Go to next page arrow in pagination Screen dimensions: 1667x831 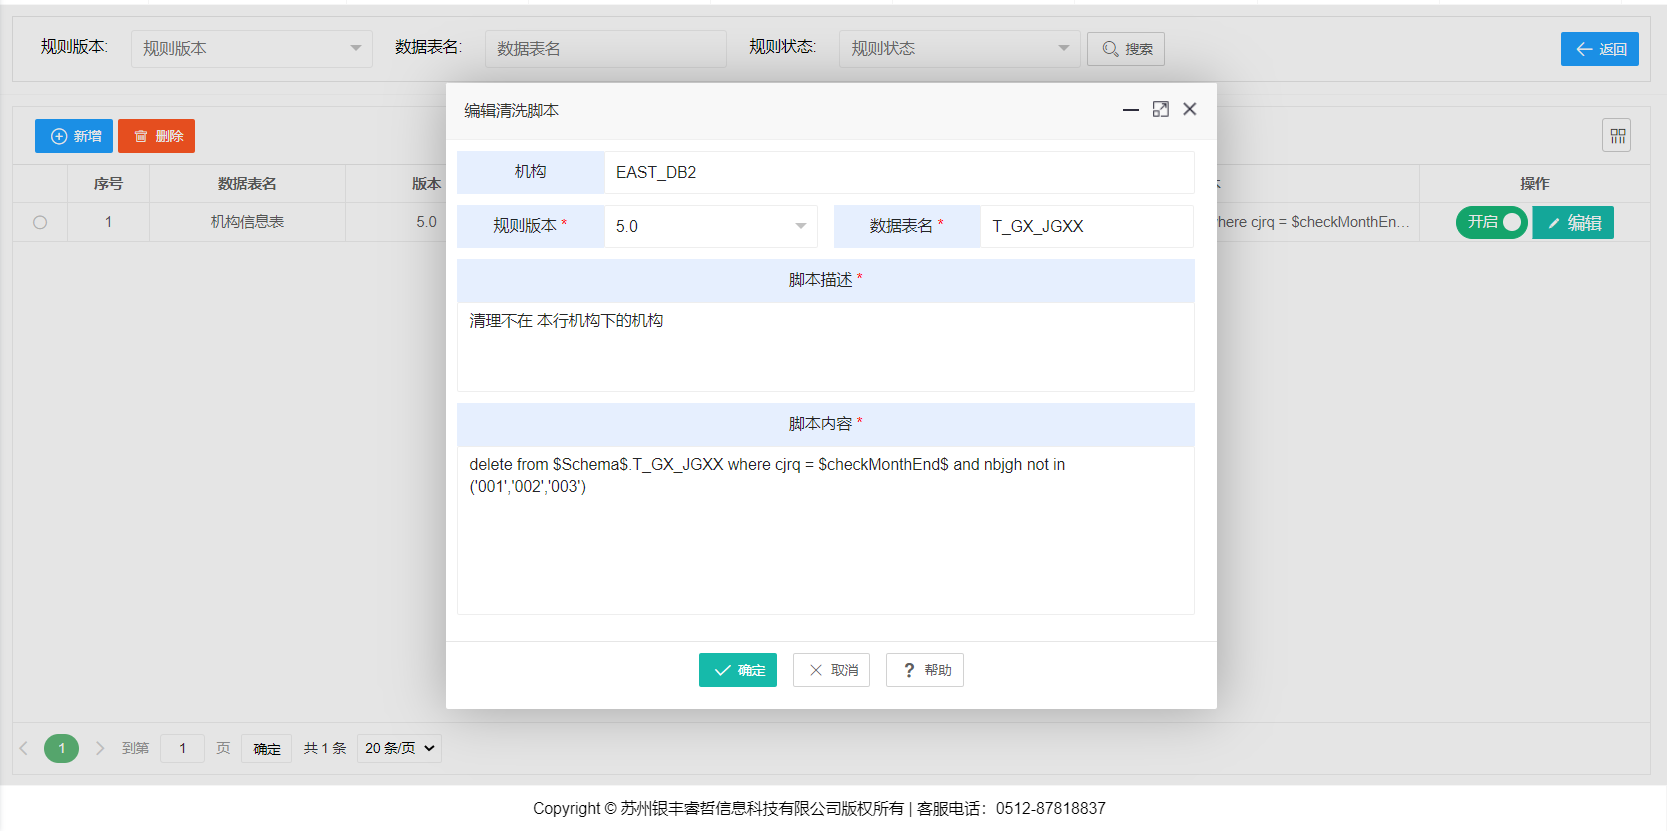click(100, 748)
